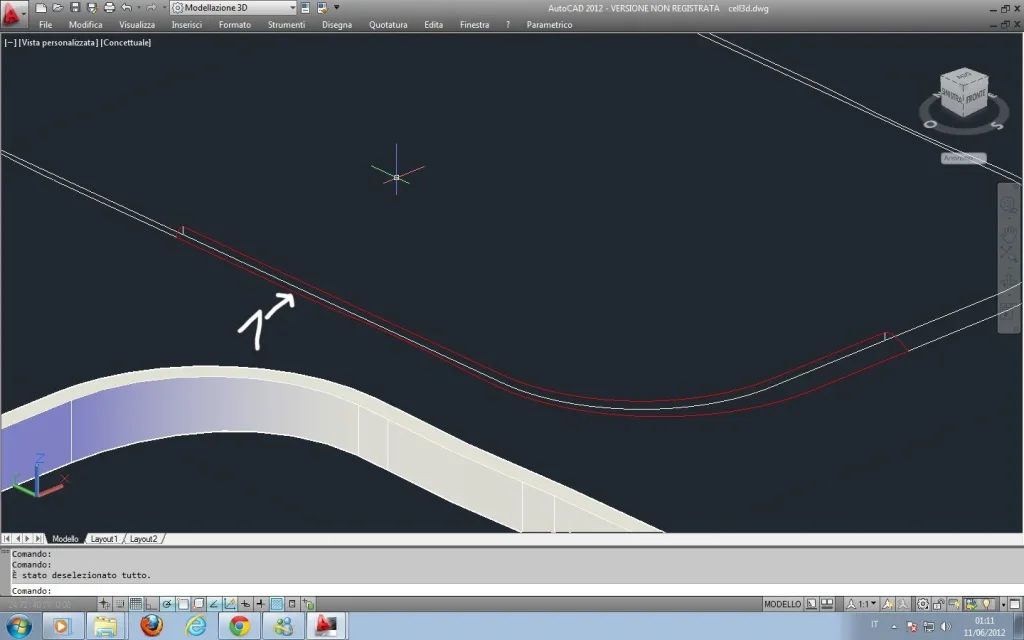Viewport: 1024px width, 640px height.
Task: Click the Isolate Objects light bulb icon
Action: click(x=987, y=604)
